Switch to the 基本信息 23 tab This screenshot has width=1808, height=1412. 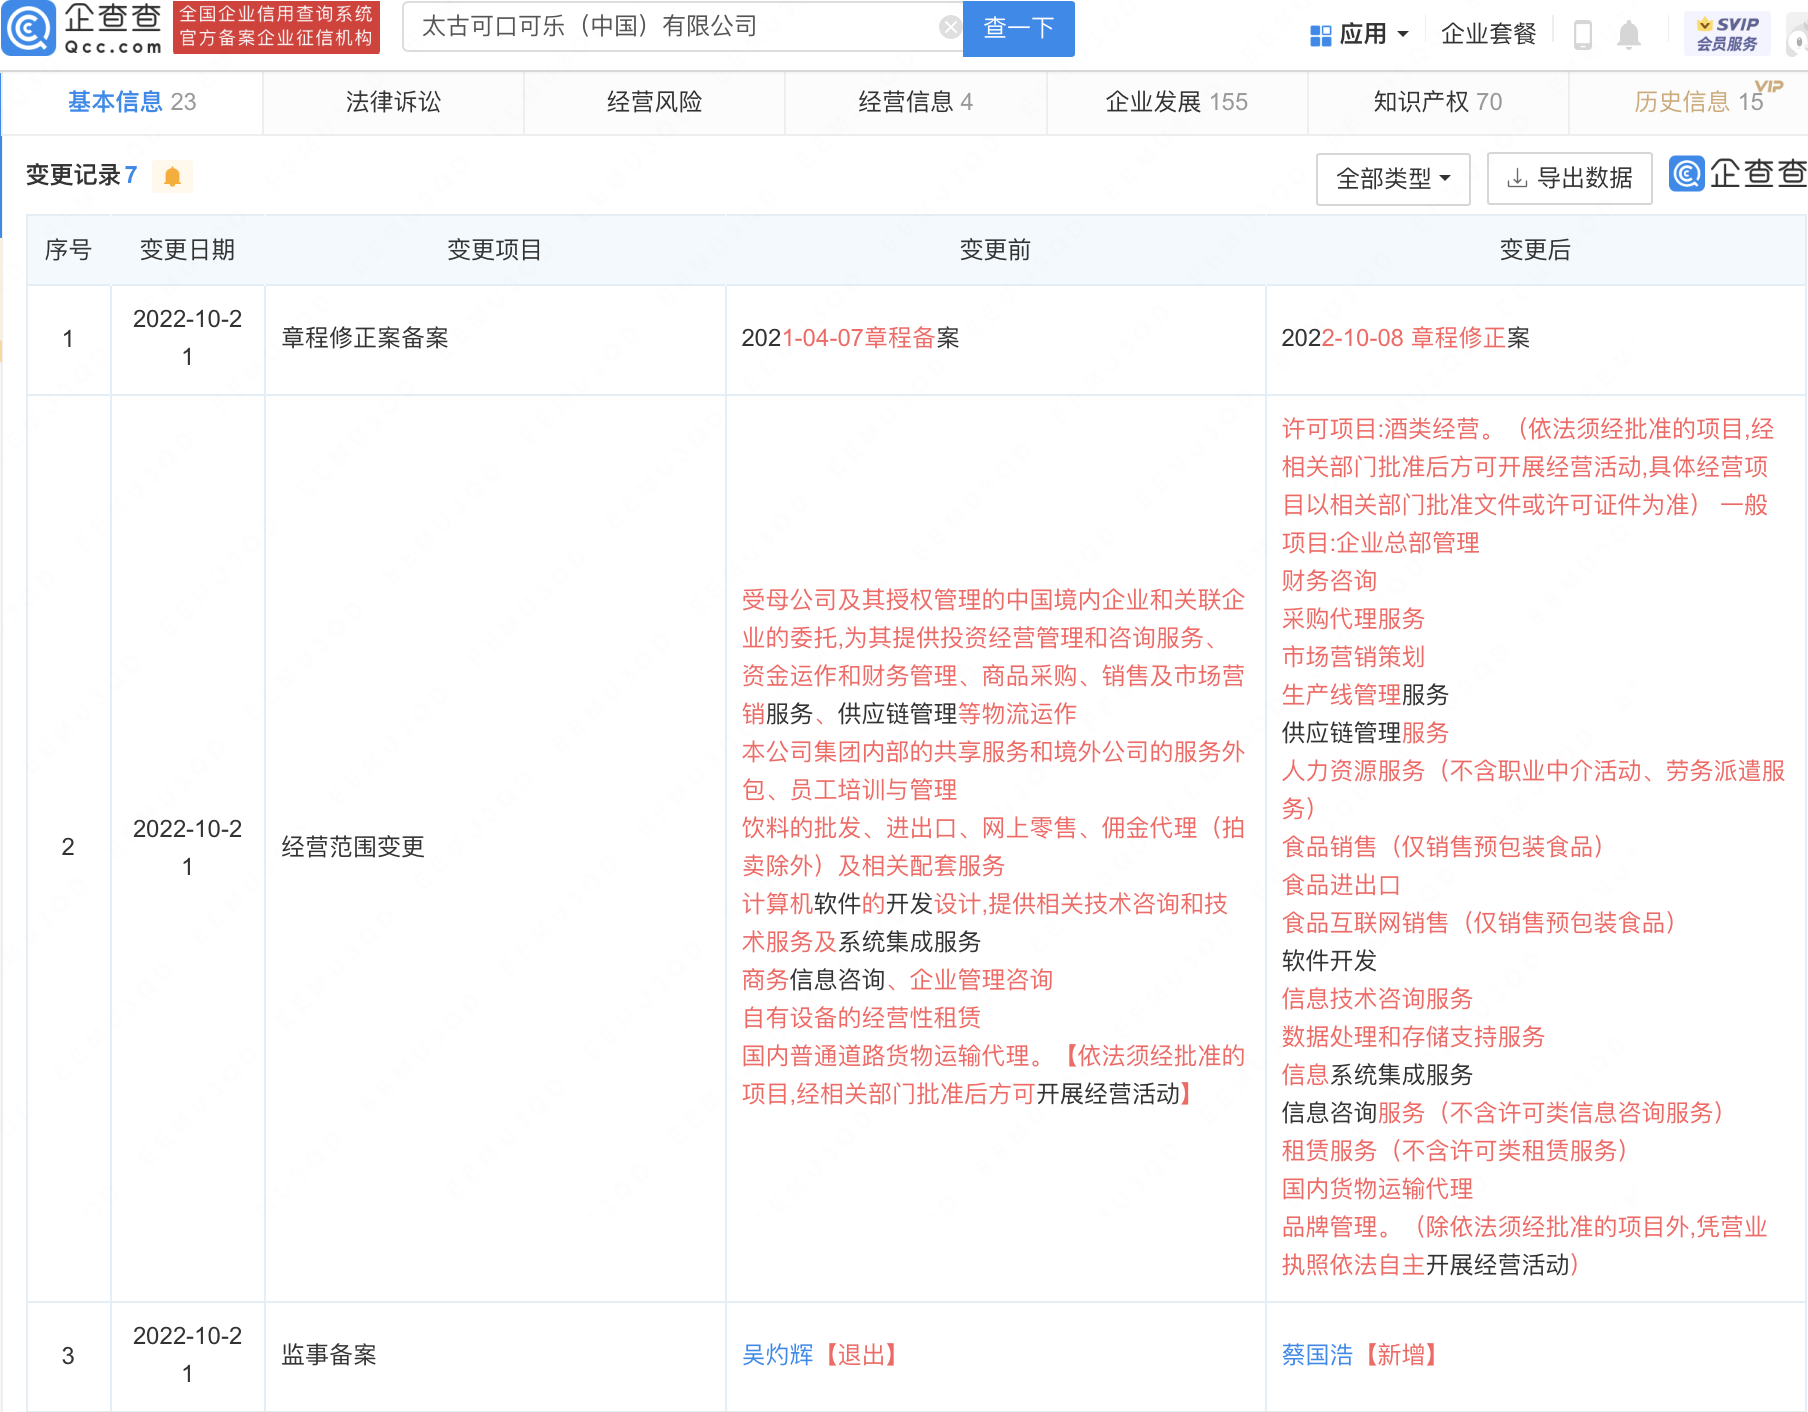tap(132, 102)
